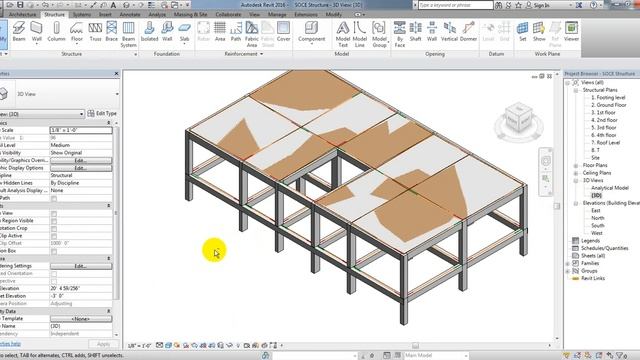Open the view instance (3D) dropdown
The image size is (640, 360).
pos(81,114)
